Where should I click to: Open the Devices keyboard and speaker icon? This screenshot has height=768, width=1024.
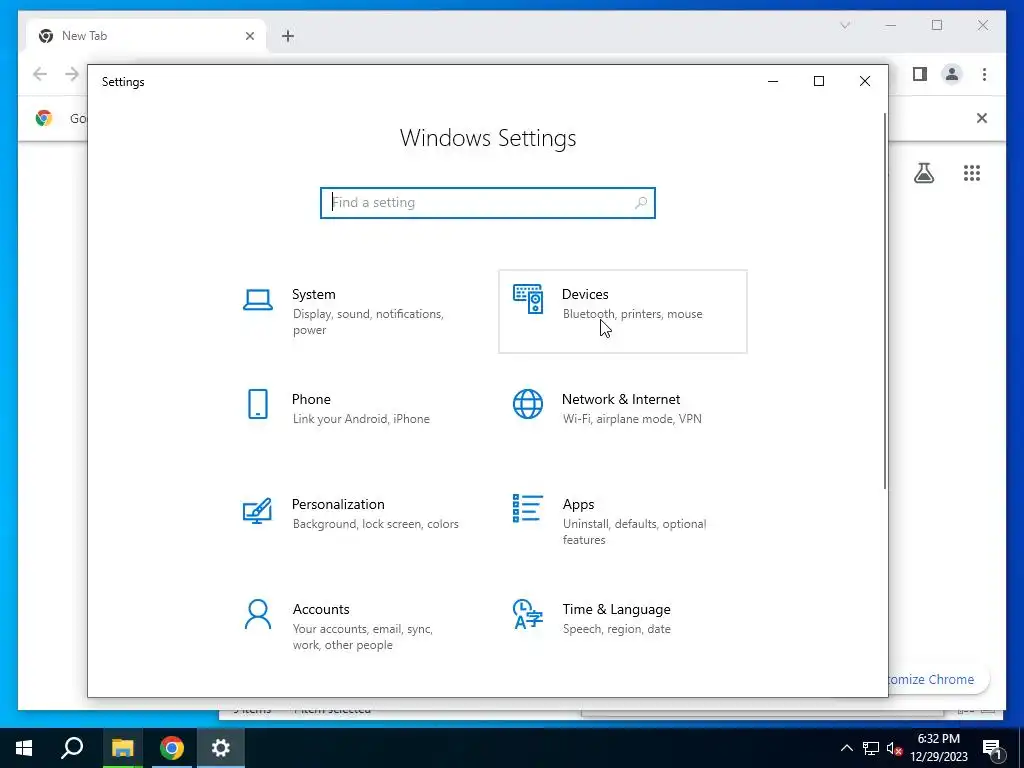(528, 300)
